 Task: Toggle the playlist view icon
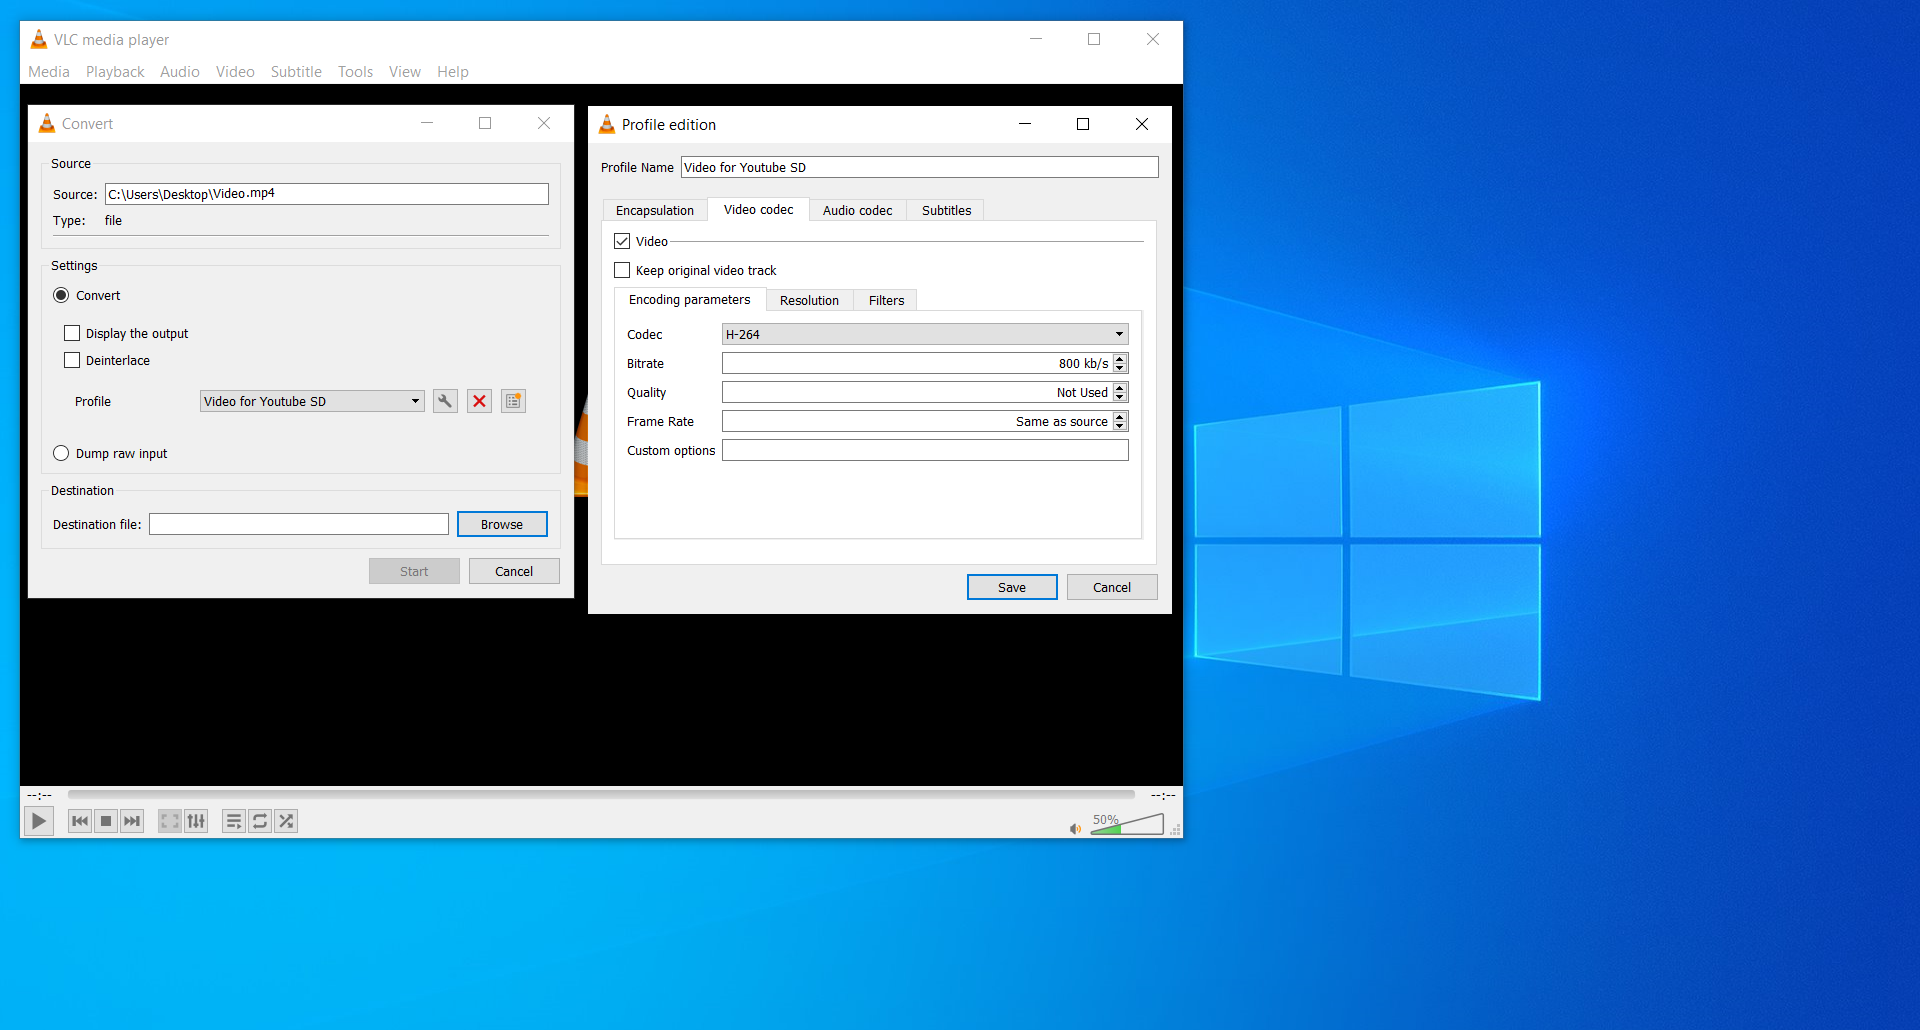click(x=233, y=821)
